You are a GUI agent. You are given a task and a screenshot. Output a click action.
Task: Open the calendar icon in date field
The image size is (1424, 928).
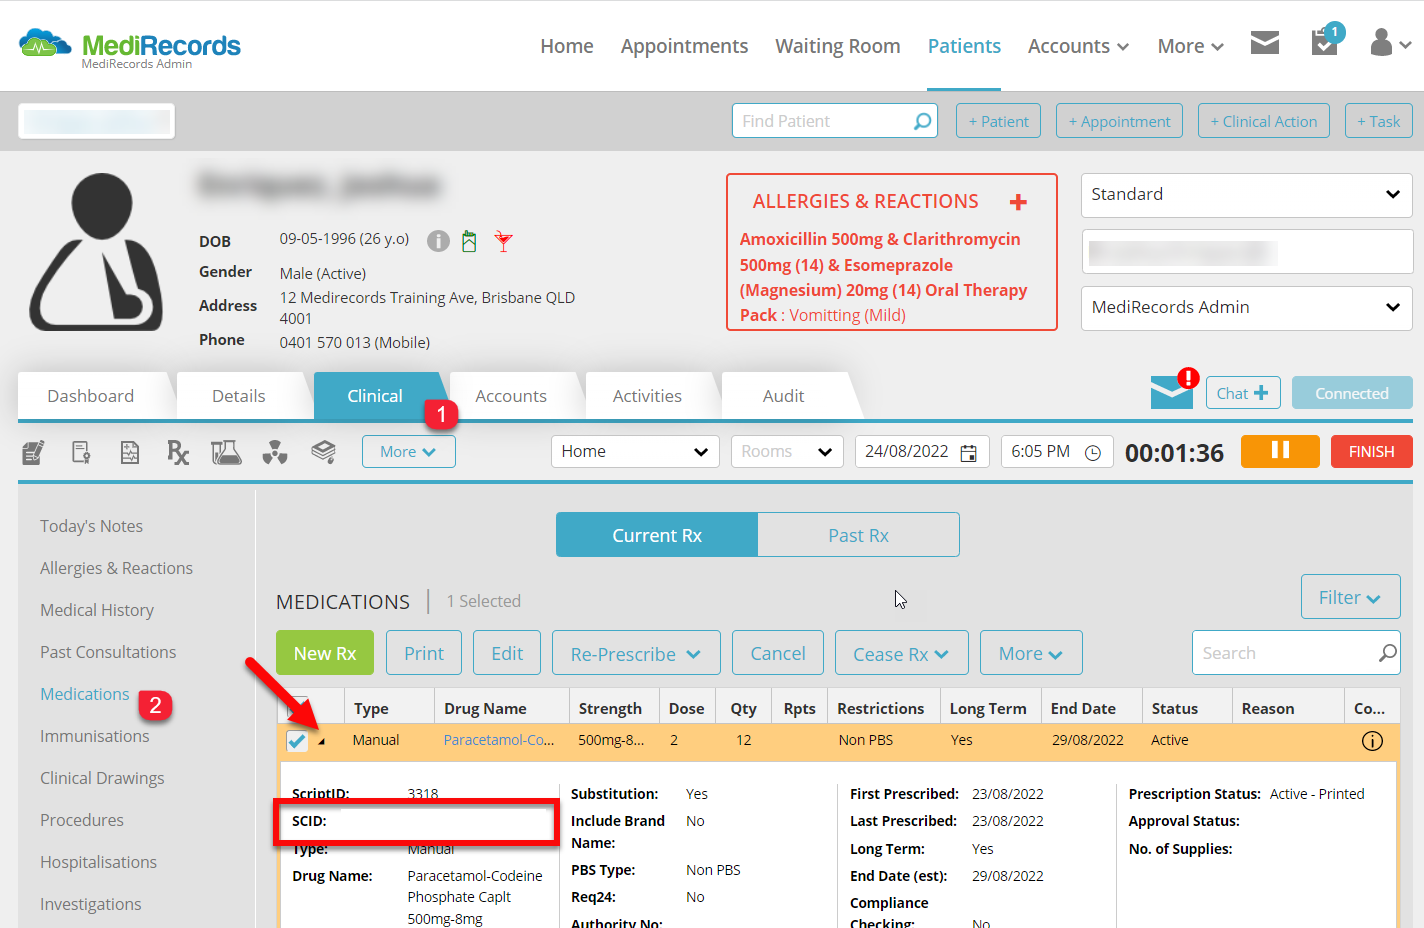click(x=968, y=453)
